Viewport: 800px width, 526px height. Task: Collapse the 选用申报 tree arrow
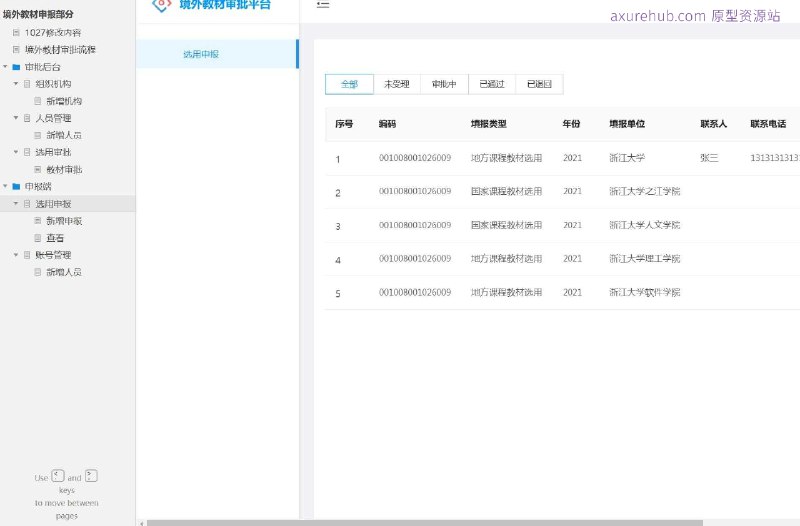[x=16, y=204]
